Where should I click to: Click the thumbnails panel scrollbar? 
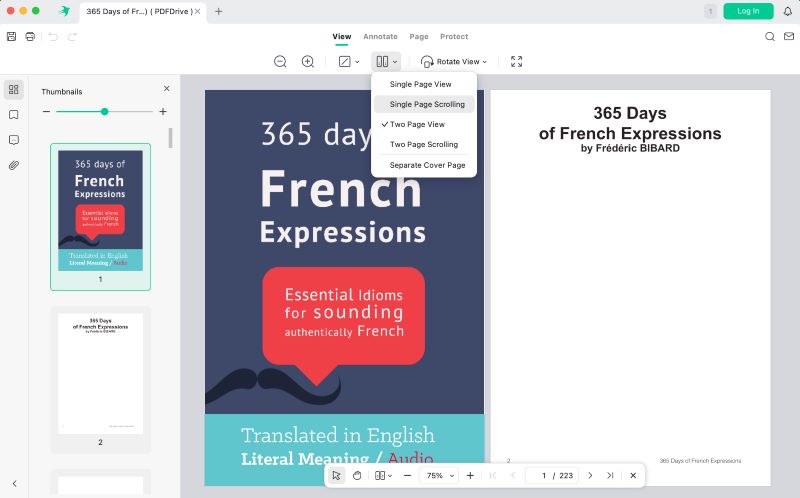point(170,138)
